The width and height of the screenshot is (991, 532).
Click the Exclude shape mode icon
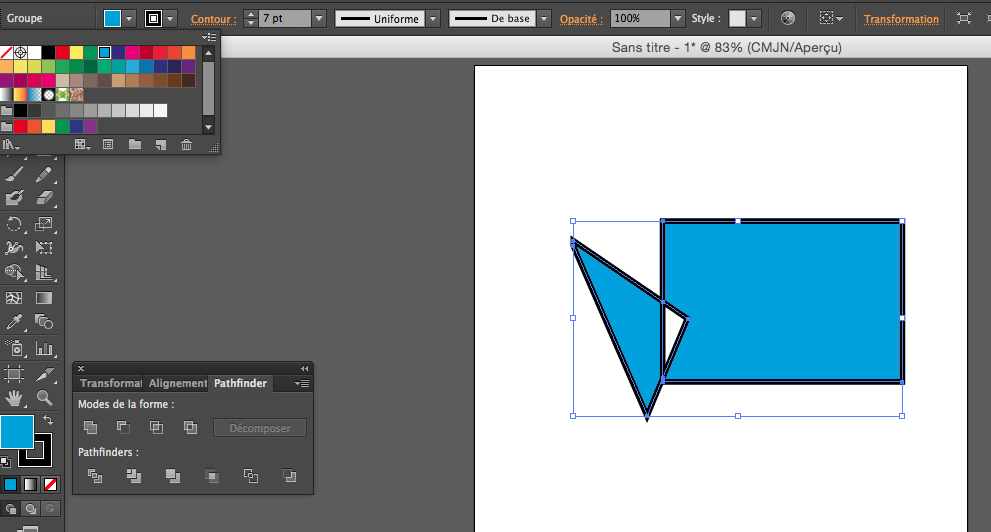click(x=190, y=428)
